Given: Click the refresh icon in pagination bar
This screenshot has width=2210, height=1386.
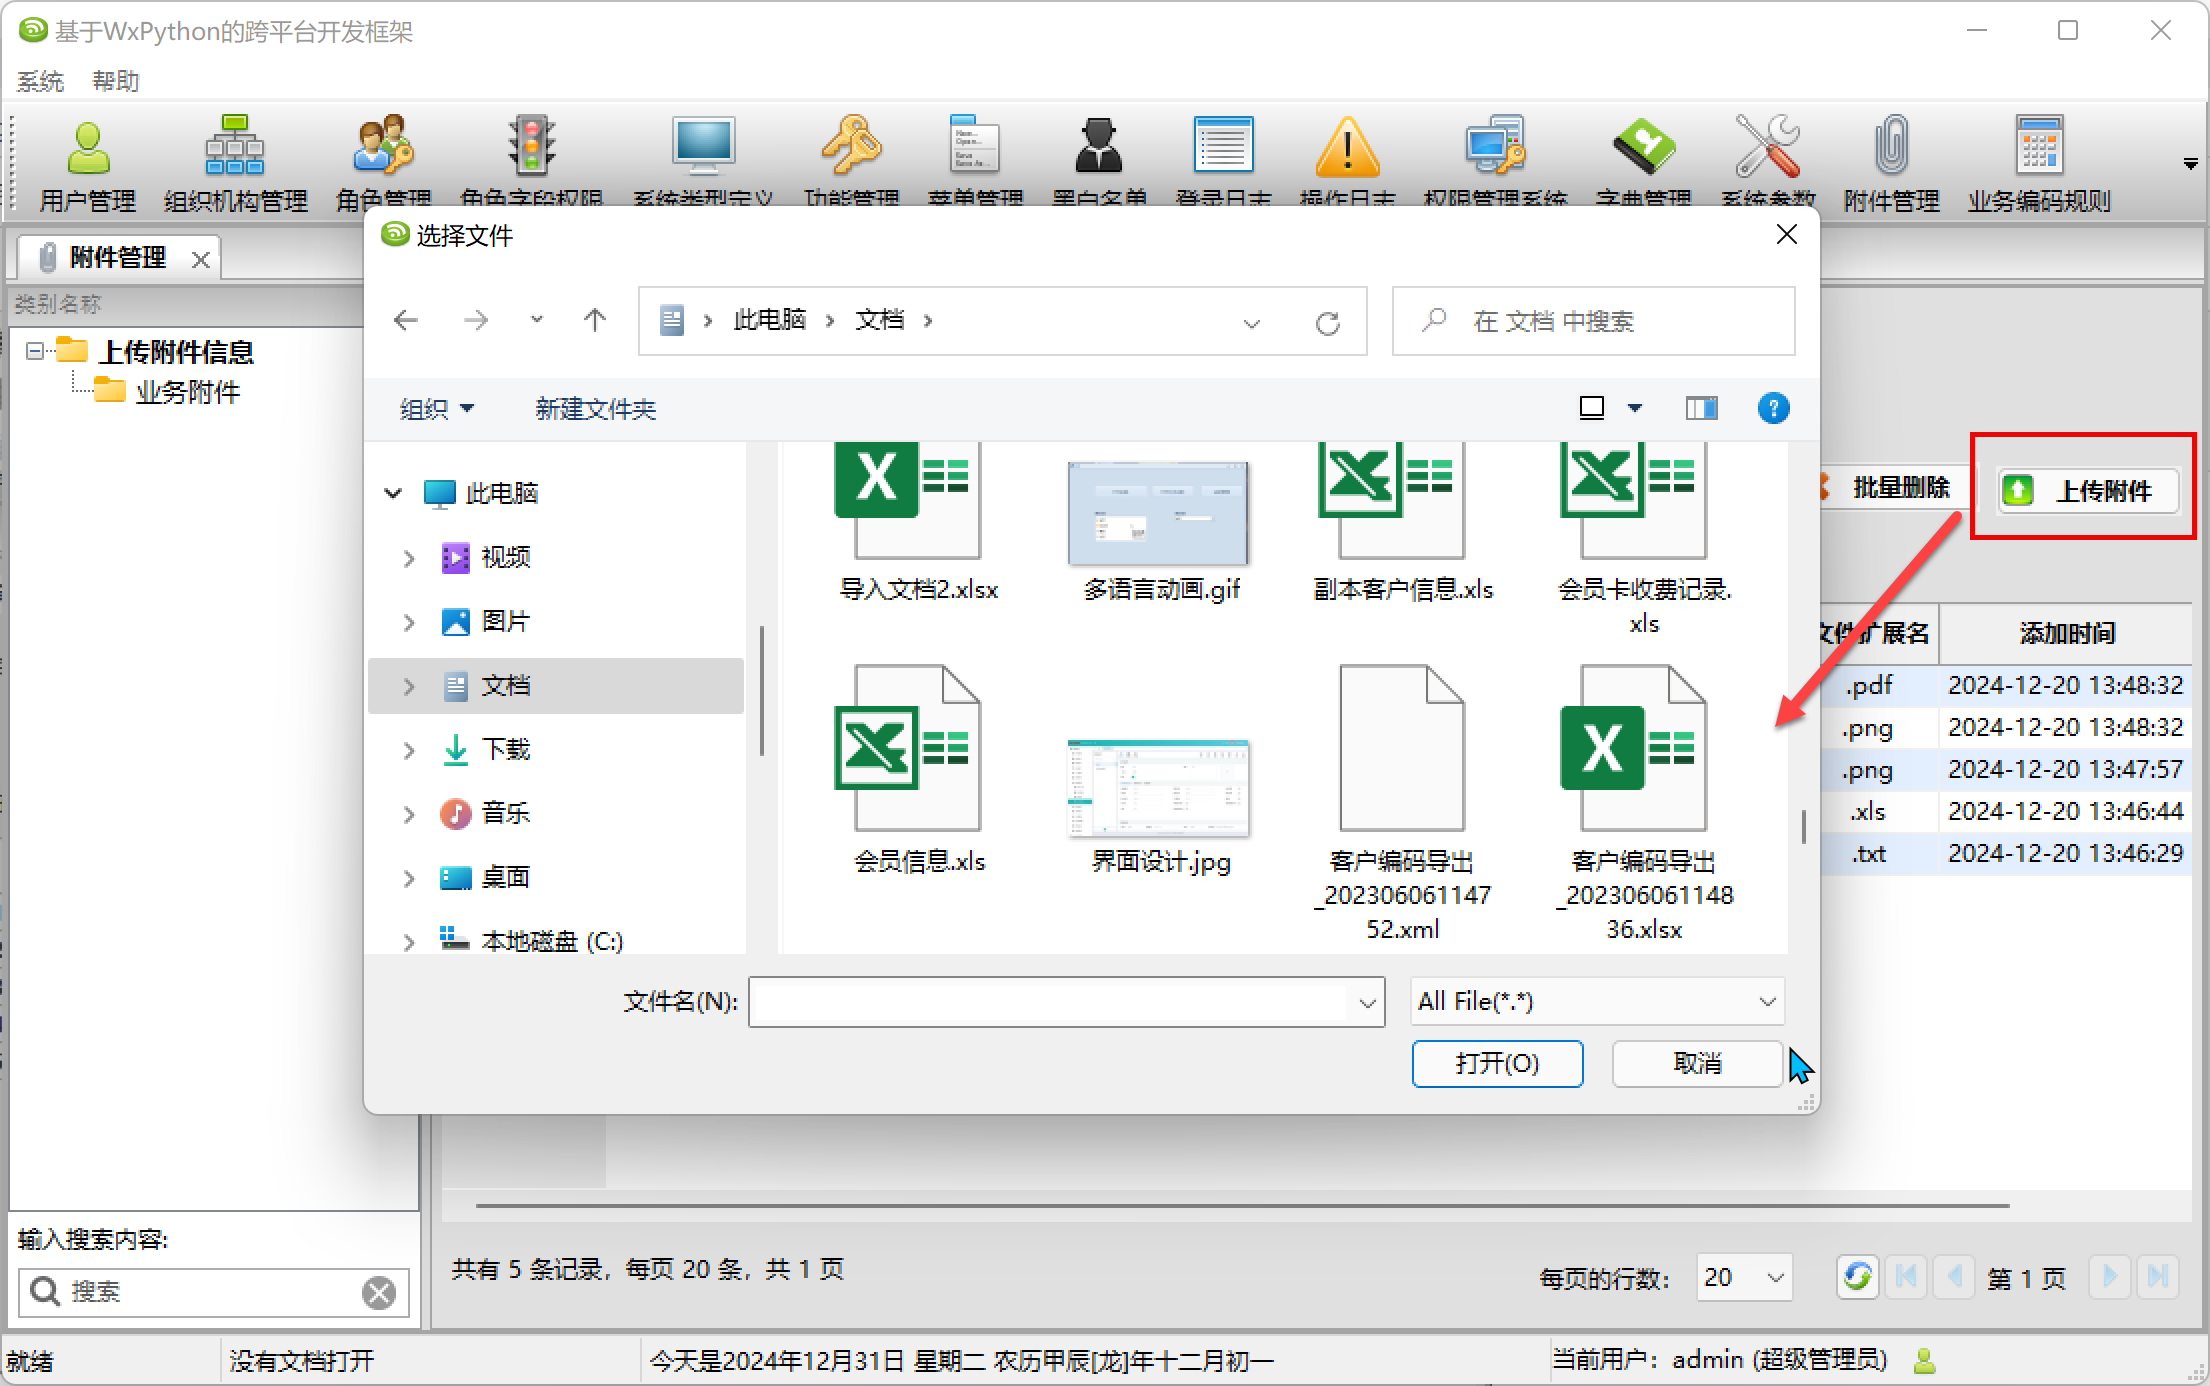Looking at the screenshot, I should [x=1857, y=1277].
